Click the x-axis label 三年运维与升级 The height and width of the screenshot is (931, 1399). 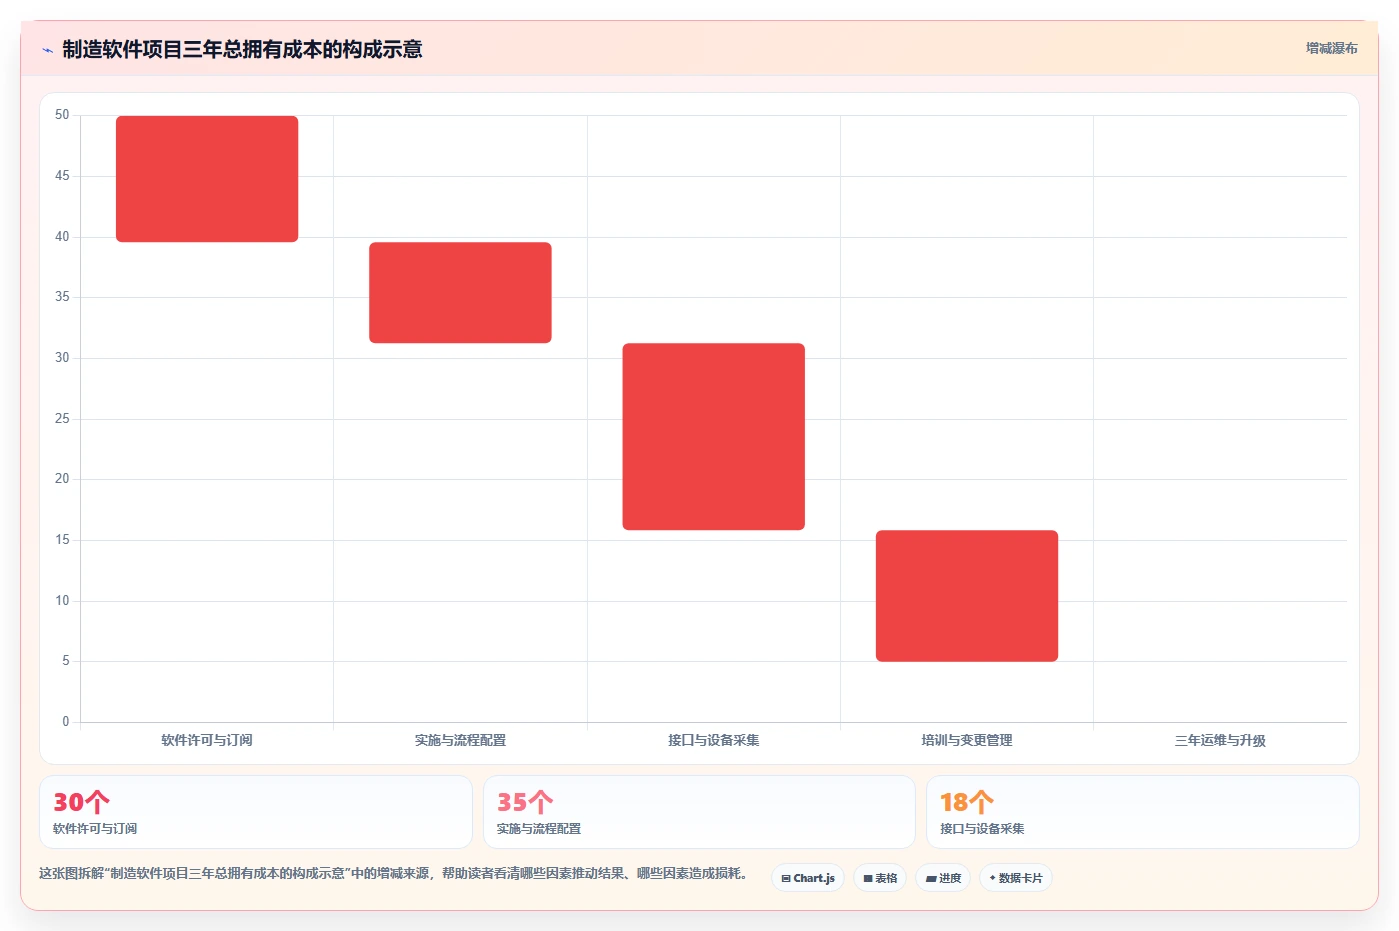tap(1220, 740)
